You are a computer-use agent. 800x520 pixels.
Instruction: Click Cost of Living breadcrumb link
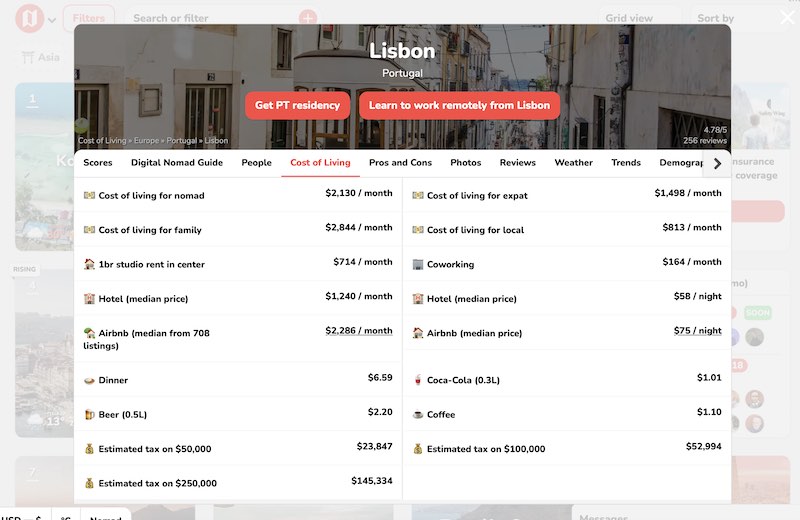coord(102,141)
